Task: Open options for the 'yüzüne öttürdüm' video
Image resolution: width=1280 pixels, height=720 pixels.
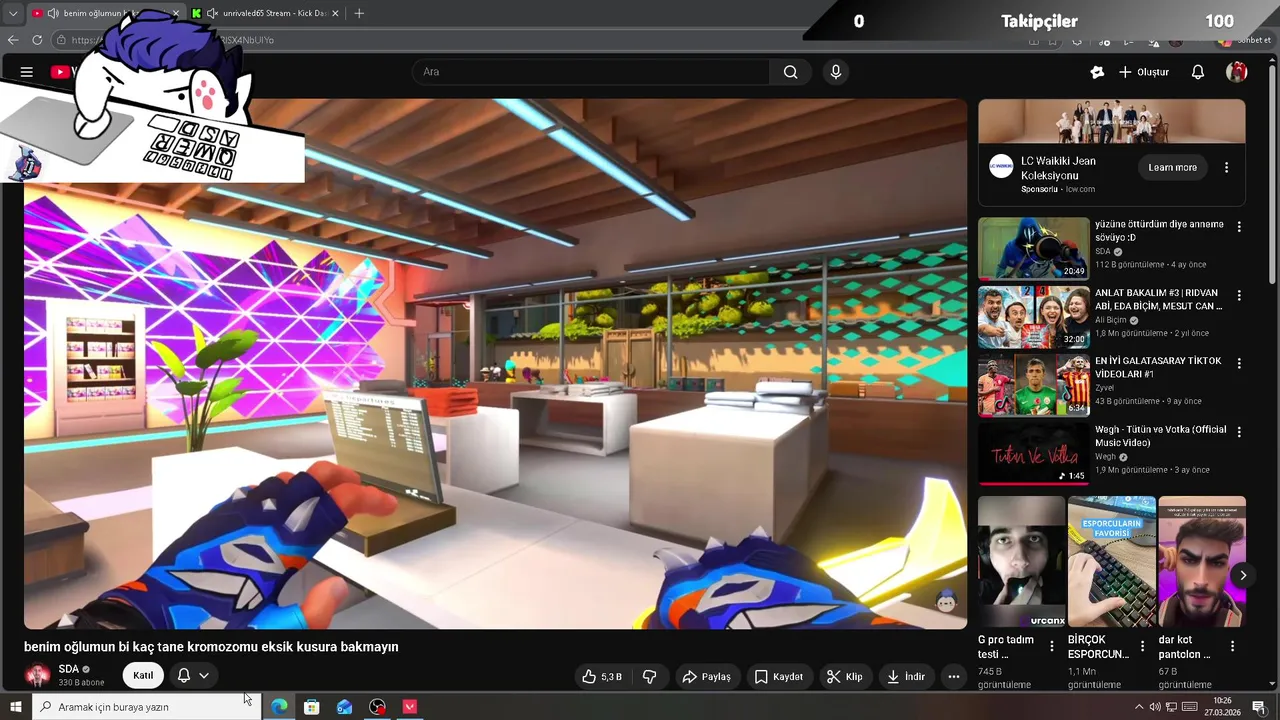Action: coord(1239,227)
